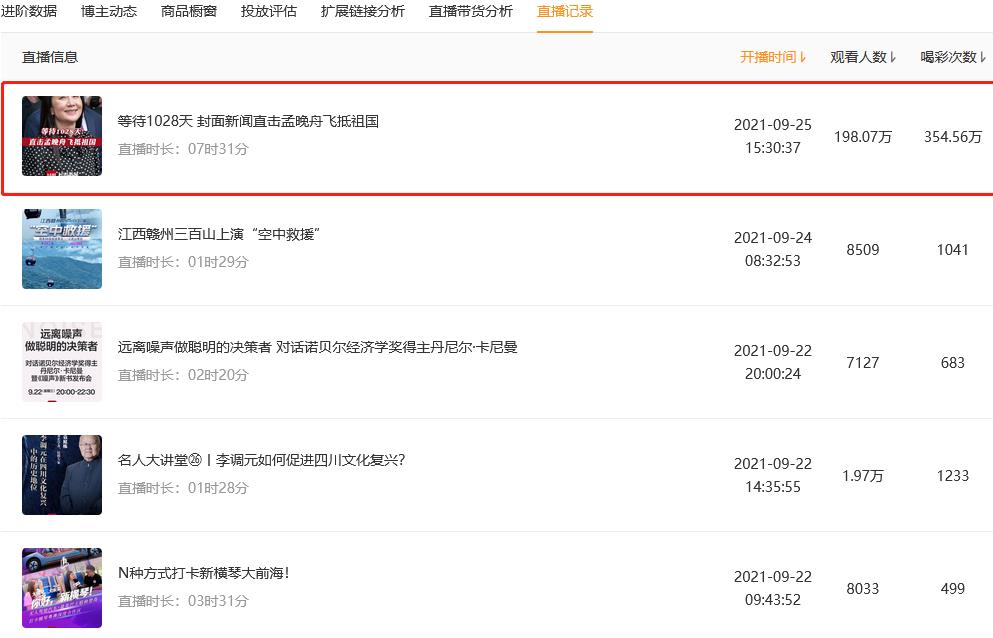
Task: Select viewer count 8033
Action: tap(863, 589)
